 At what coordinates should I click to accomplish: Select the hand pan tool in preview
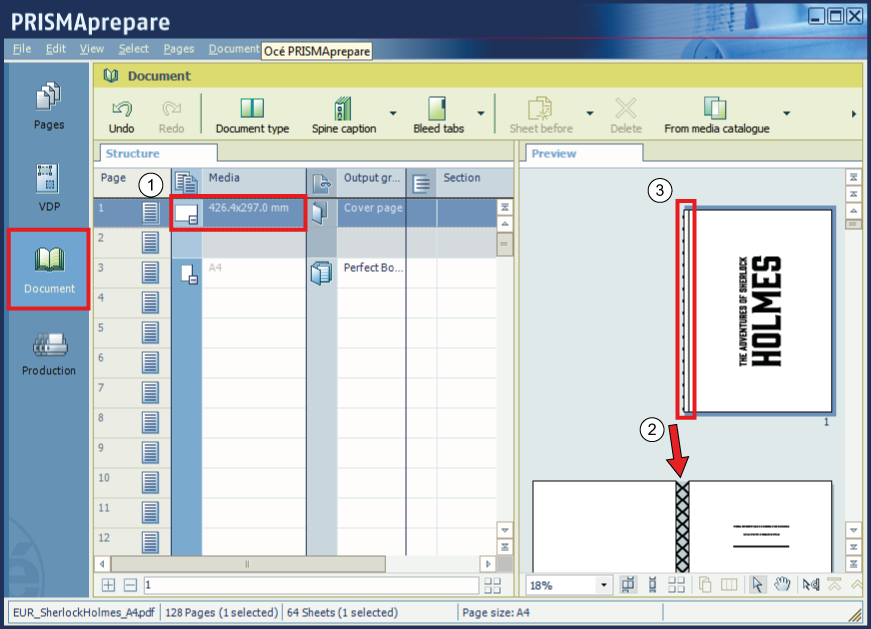[x=783, y=585]
